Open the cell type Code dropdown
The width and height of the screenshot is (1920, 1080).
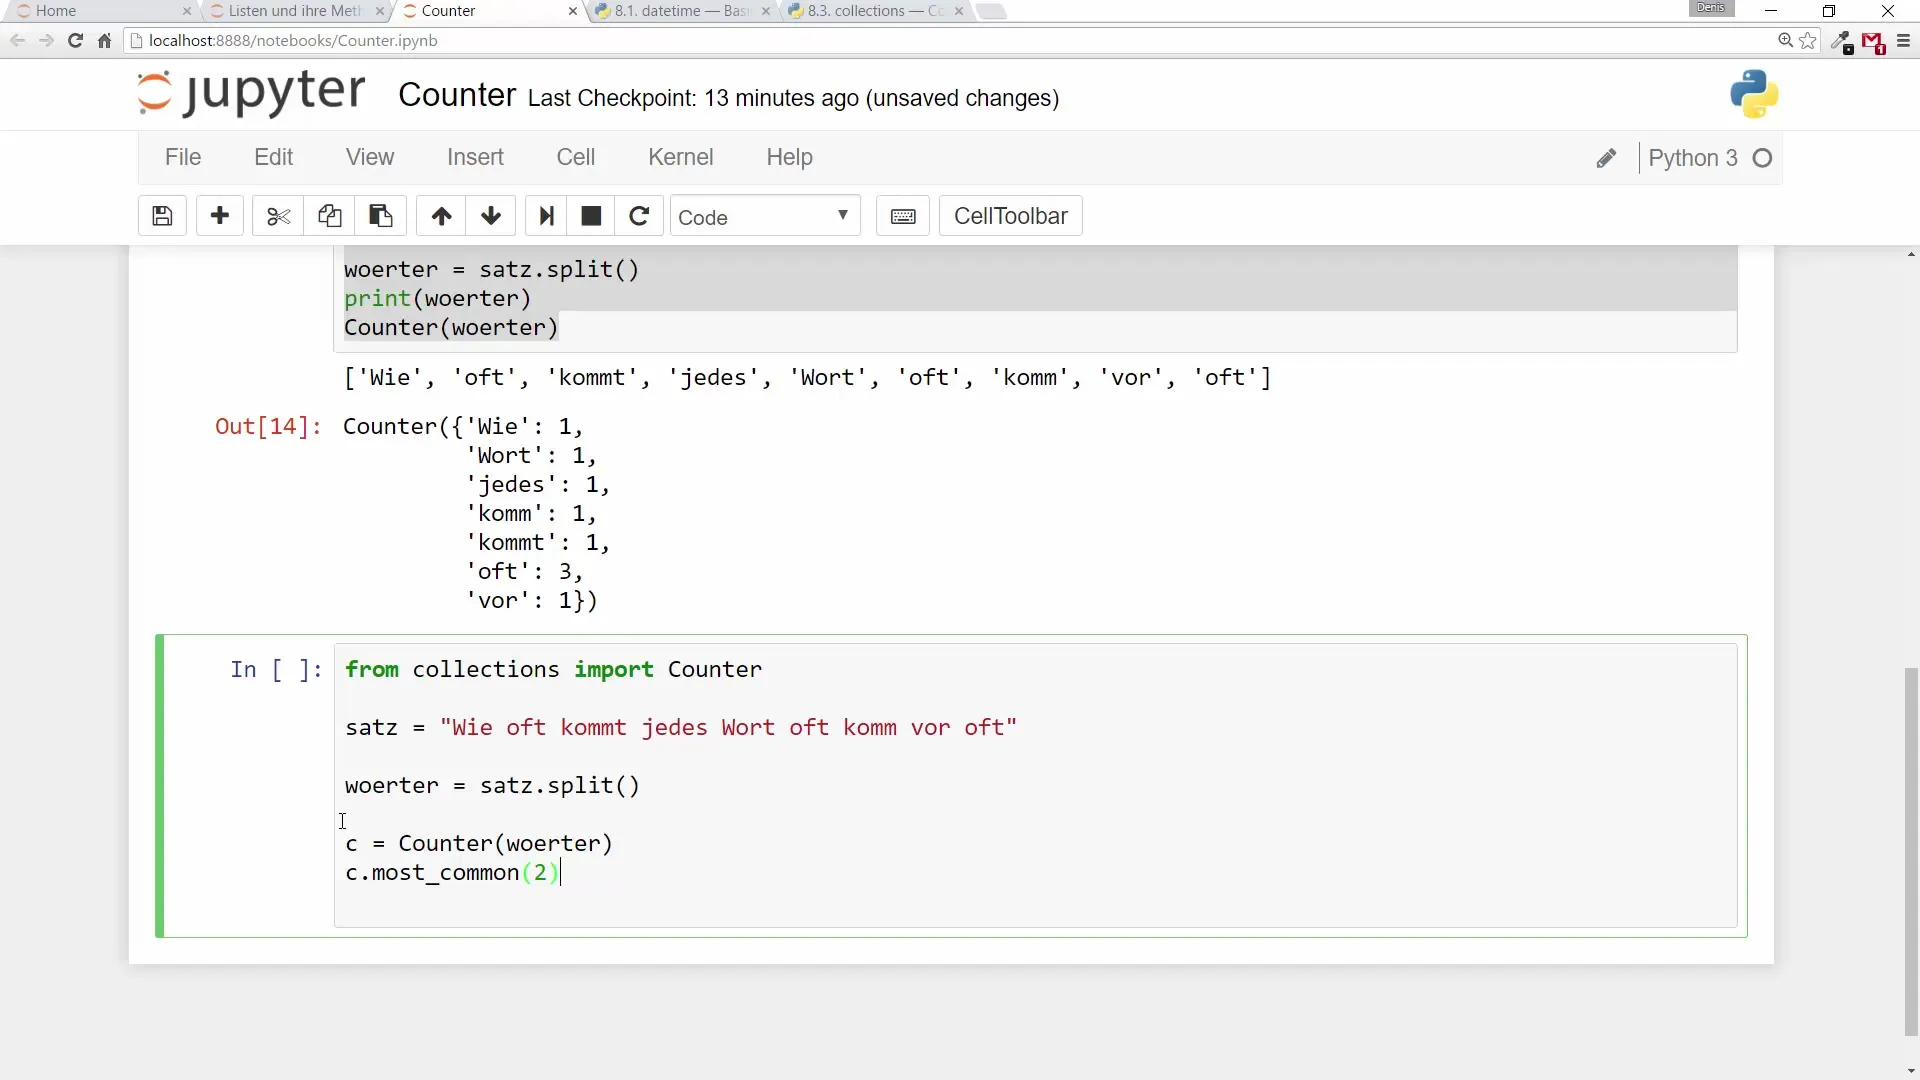(x=764, y=216)
